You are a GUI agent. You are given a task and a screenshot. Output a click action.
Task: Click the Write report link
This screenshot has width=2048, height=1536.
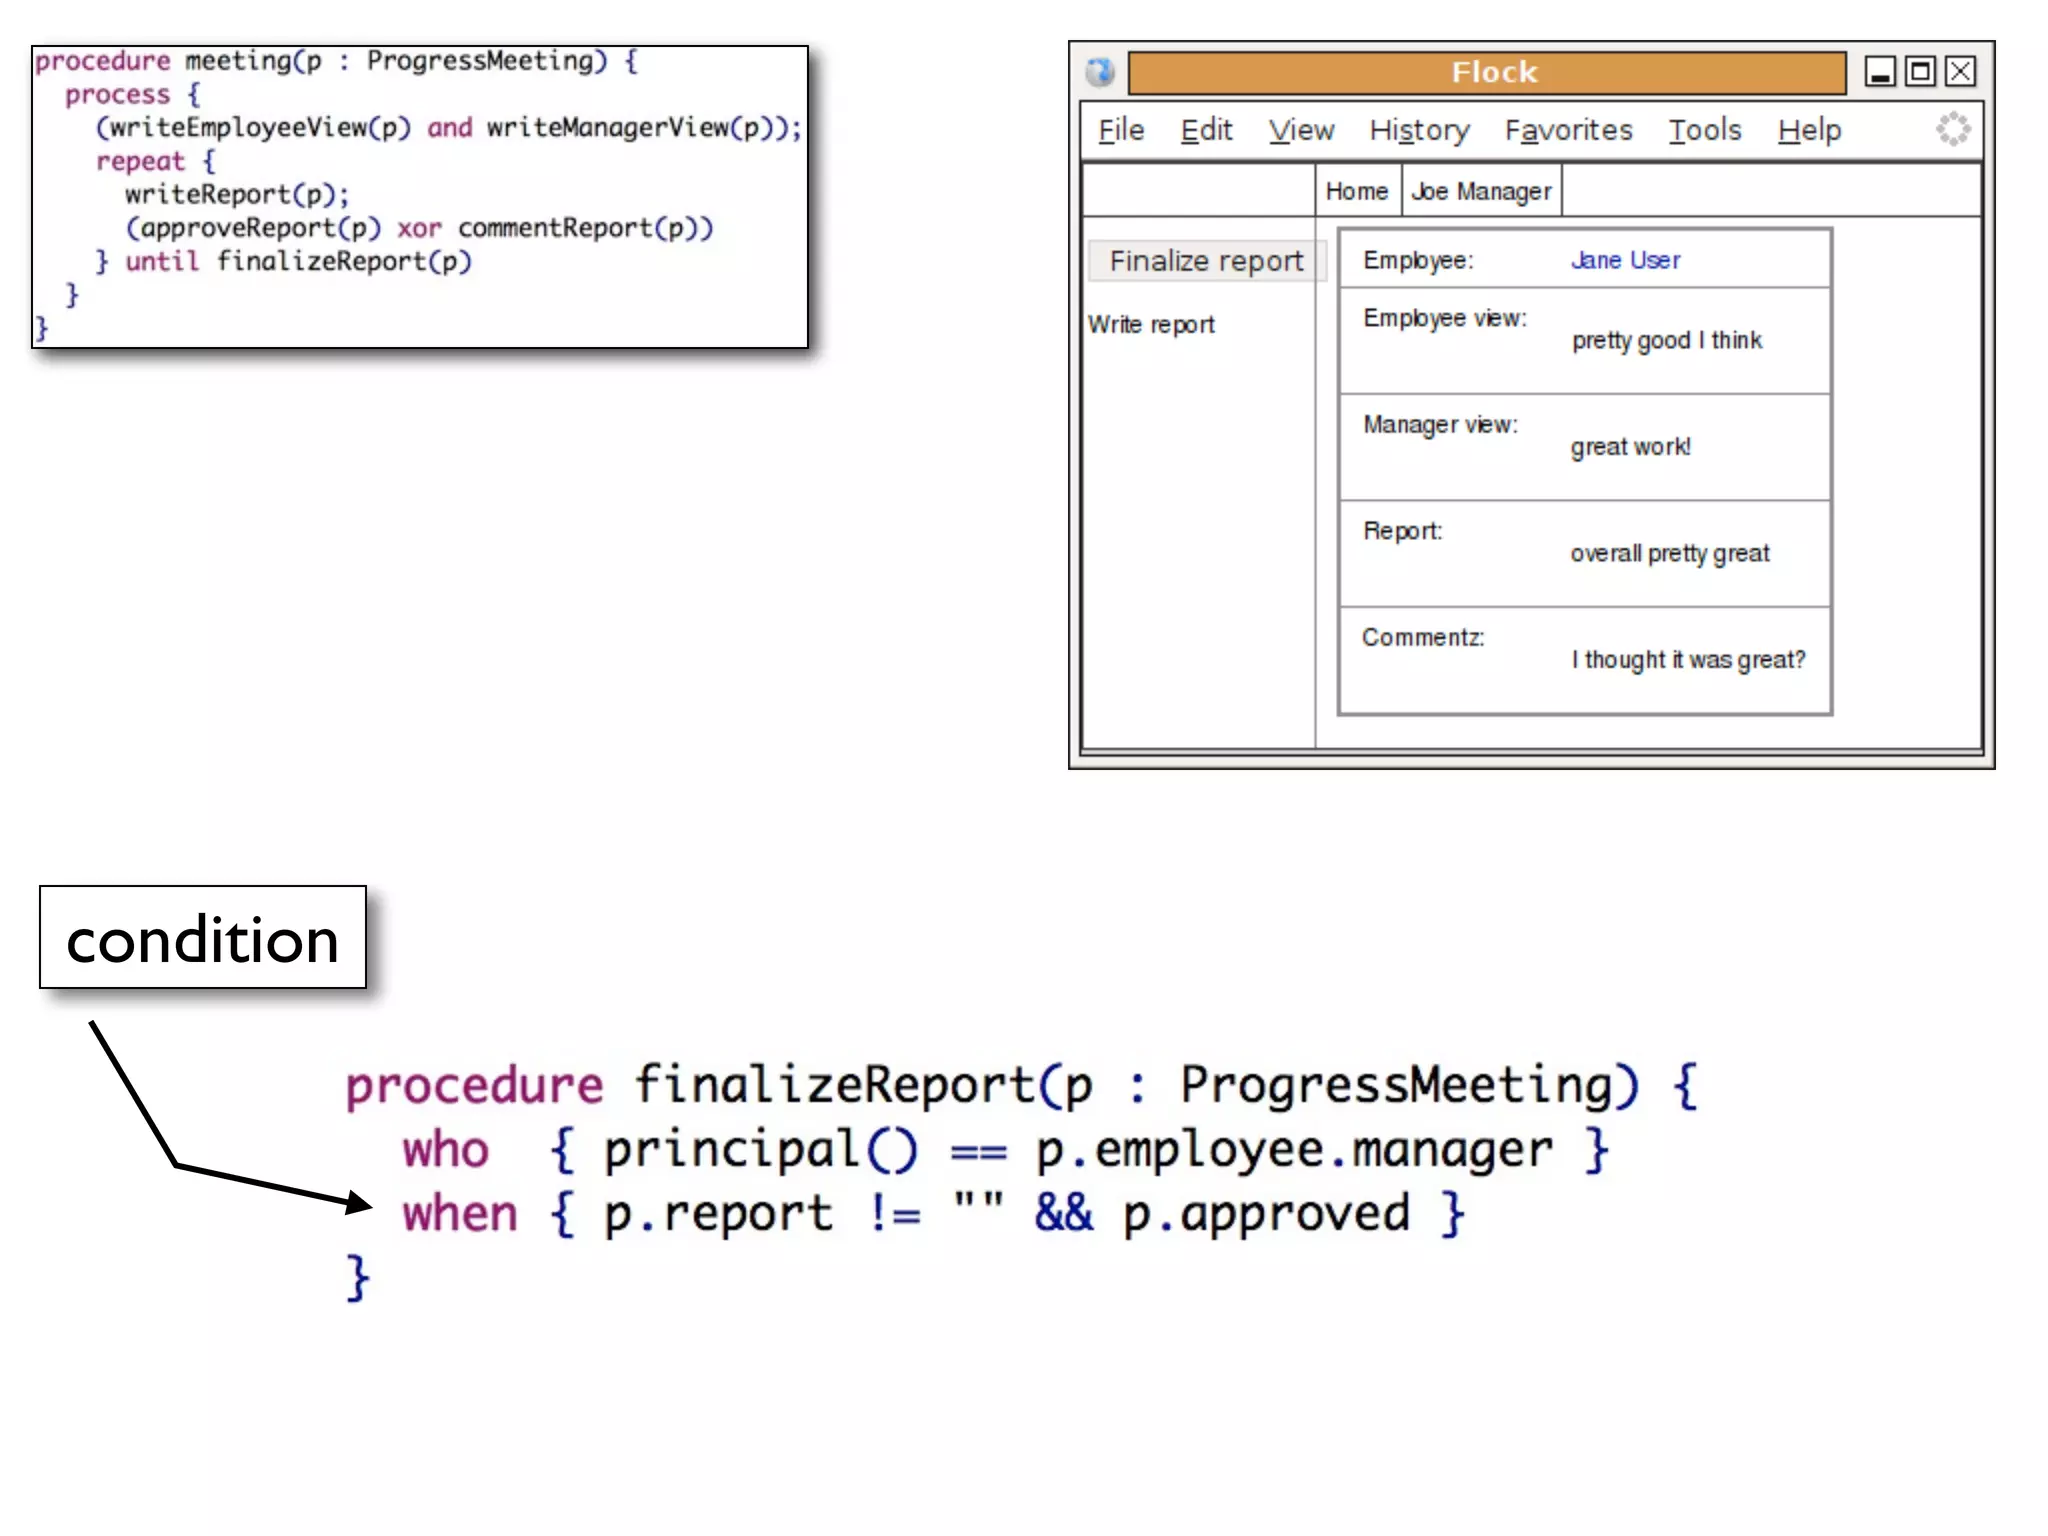[x=1151, y=325]
